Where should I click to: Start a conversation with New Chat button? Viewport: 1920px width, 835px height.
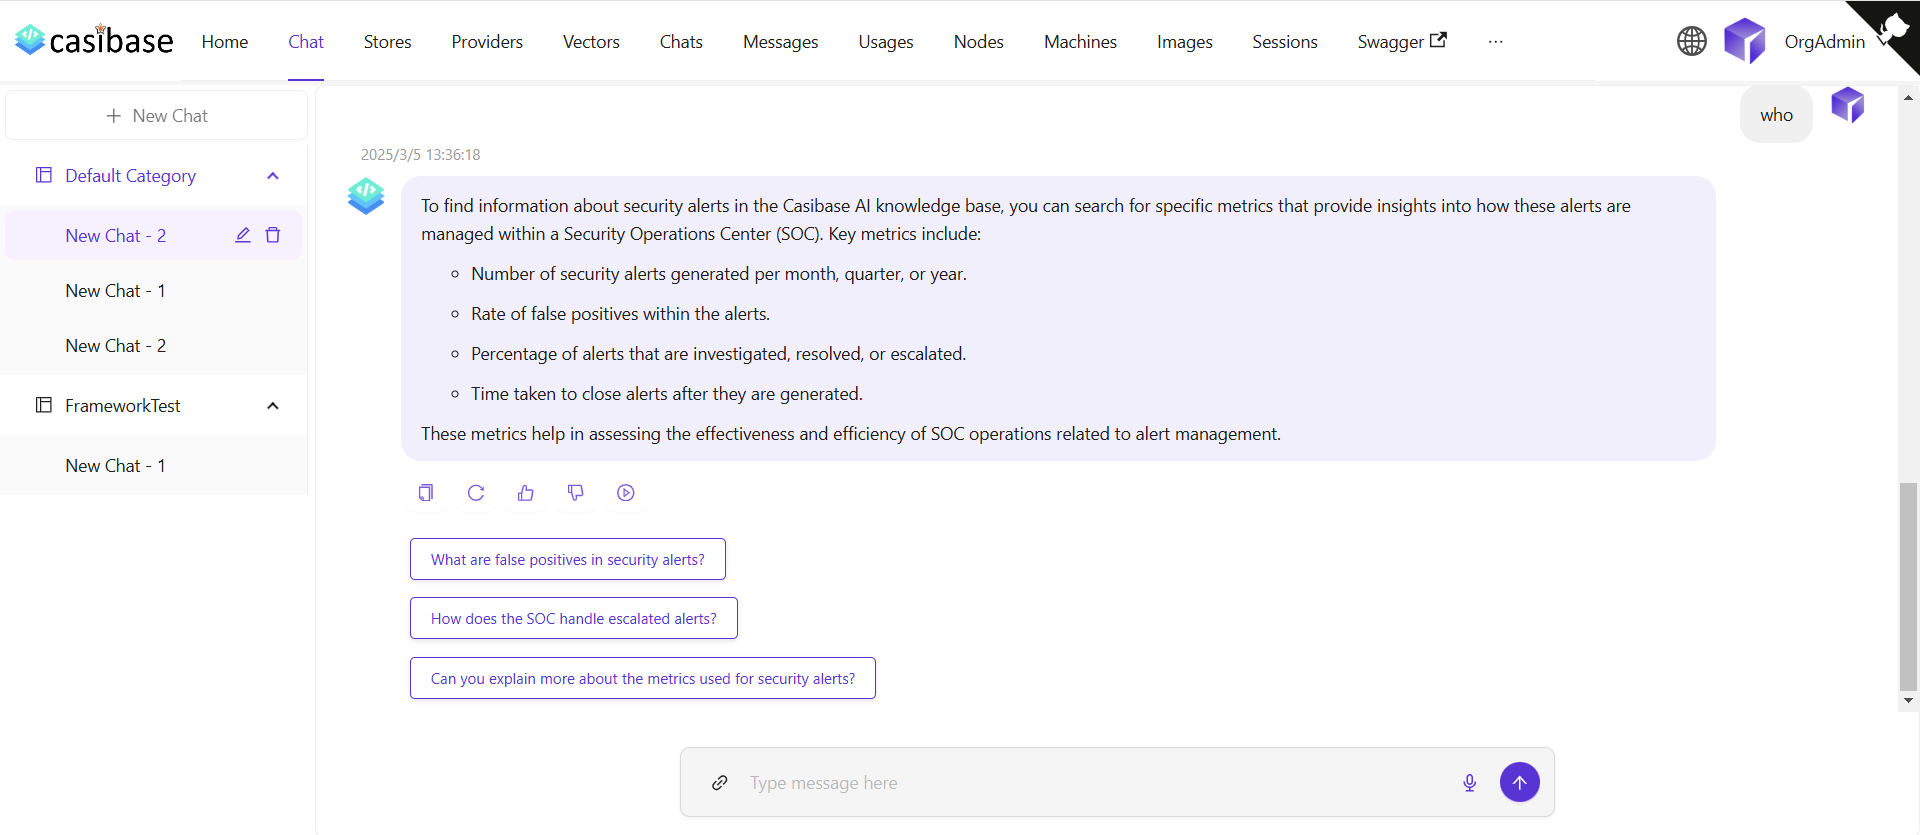[x=157, y=116]
